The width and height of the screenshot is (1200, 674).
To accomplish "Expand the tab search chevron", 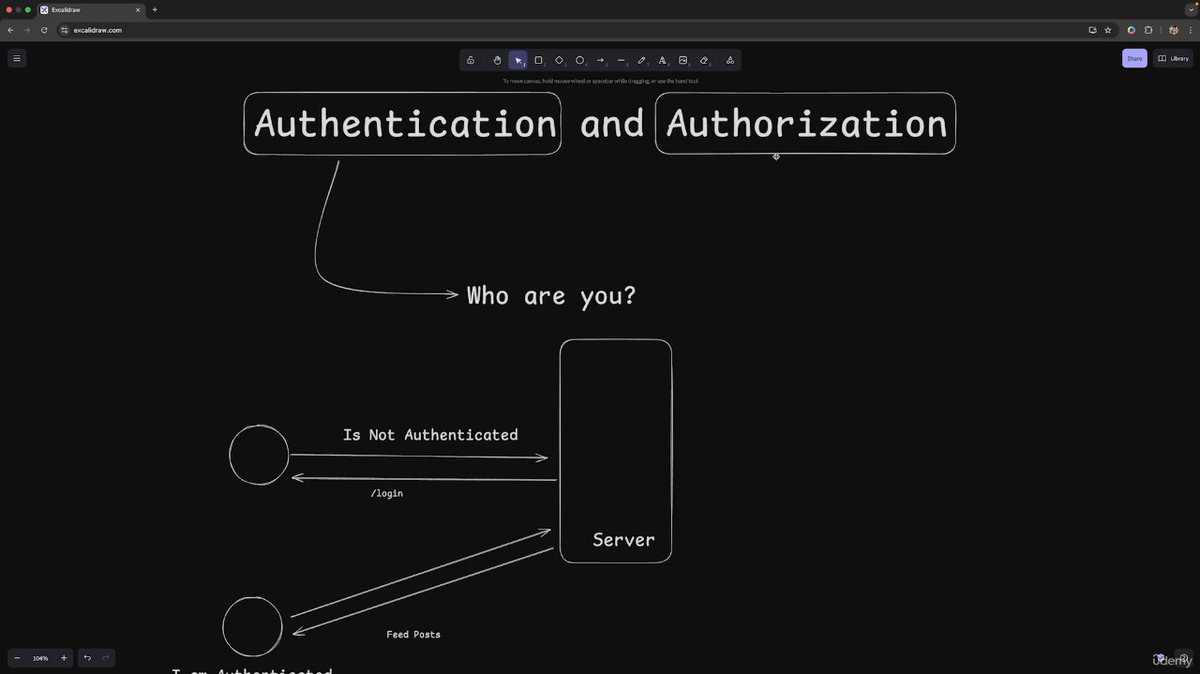I will pyautogui.click(x=1189, y=9).
